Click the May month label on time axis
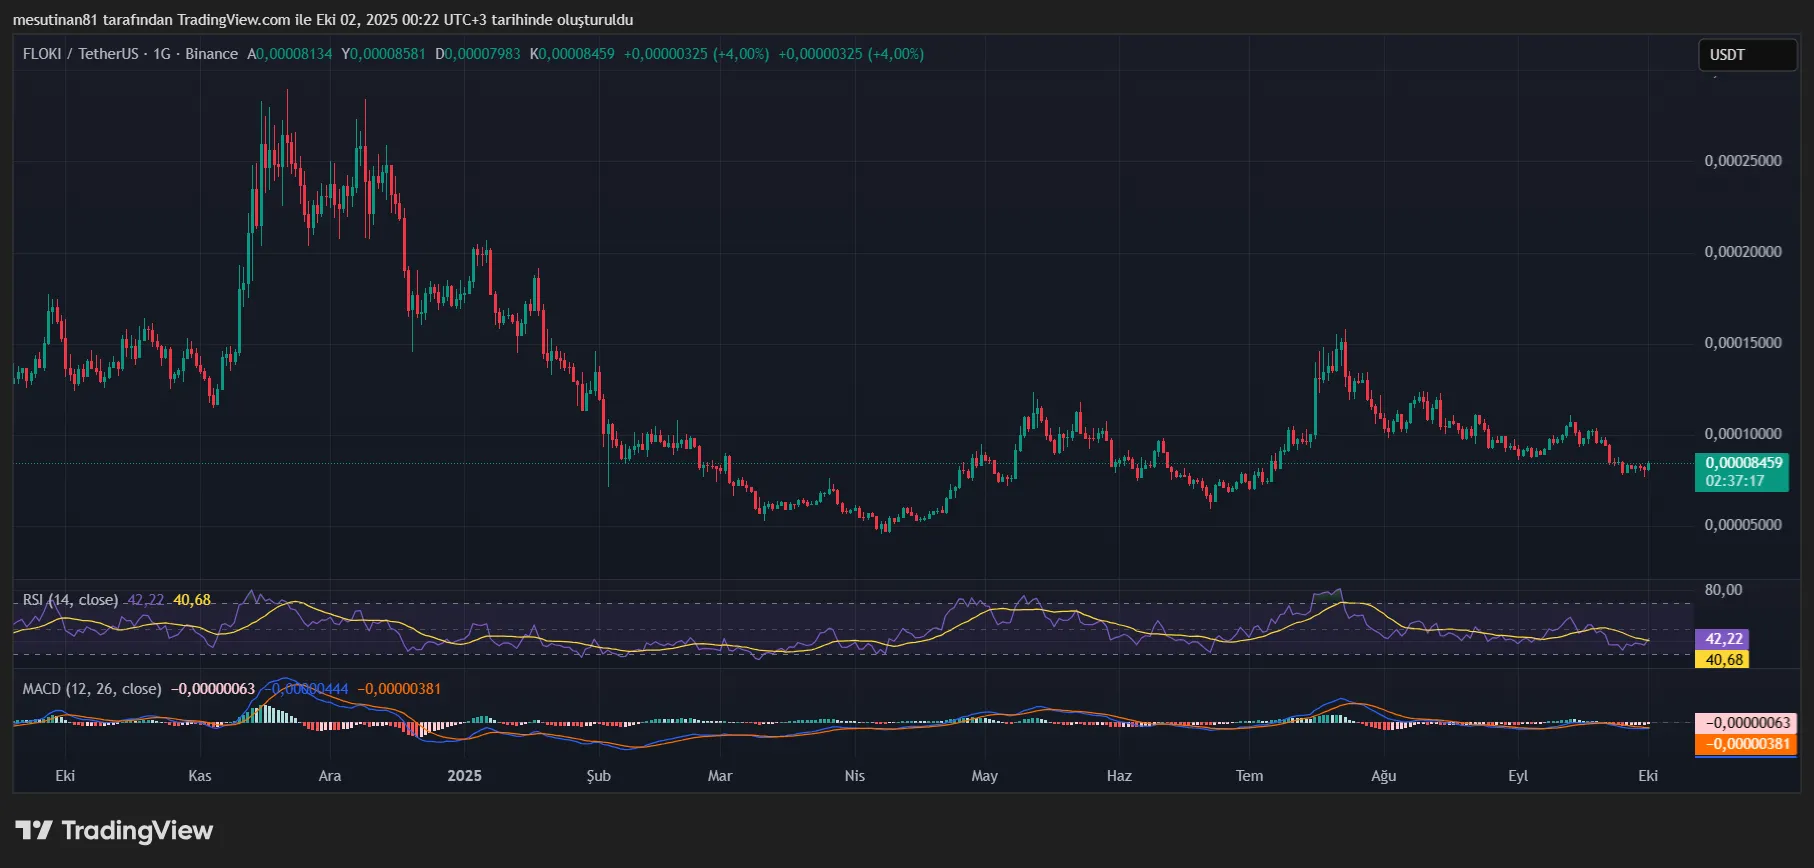The height and width of the screenshot is (868, 1814). 984,776
